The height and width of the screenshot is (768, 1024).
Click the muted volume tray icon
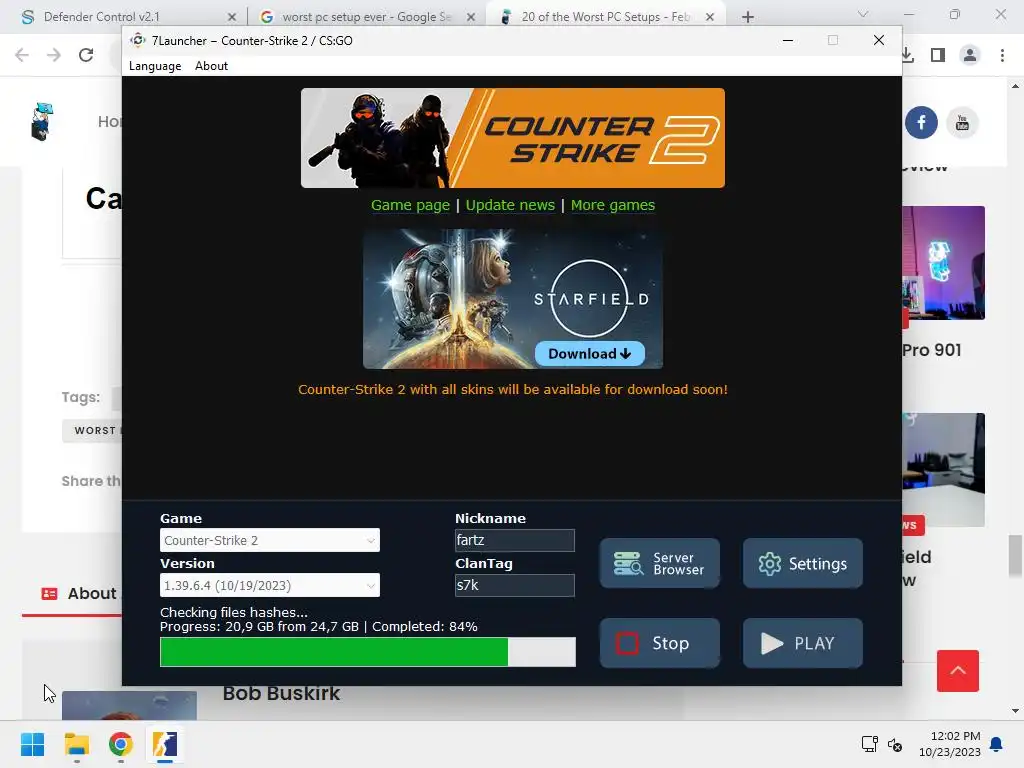pos(895,744)
